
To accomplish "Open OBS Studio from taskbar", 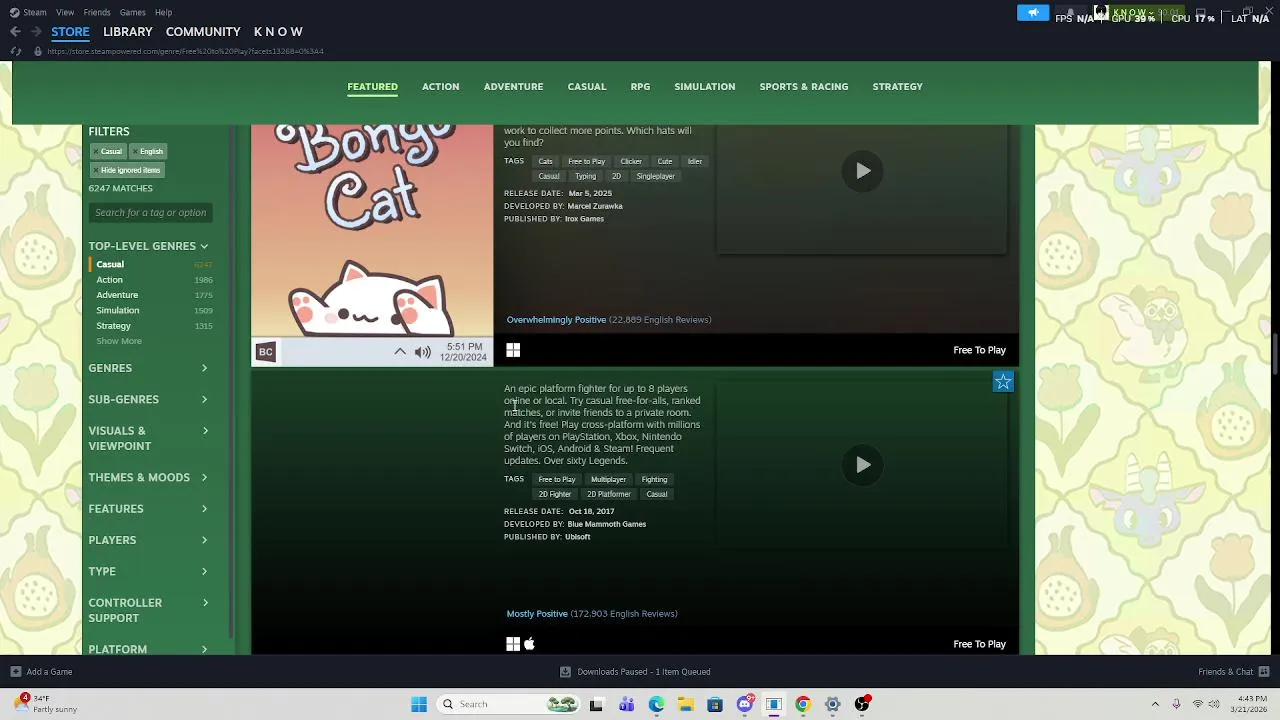I will tap(862, 704).
